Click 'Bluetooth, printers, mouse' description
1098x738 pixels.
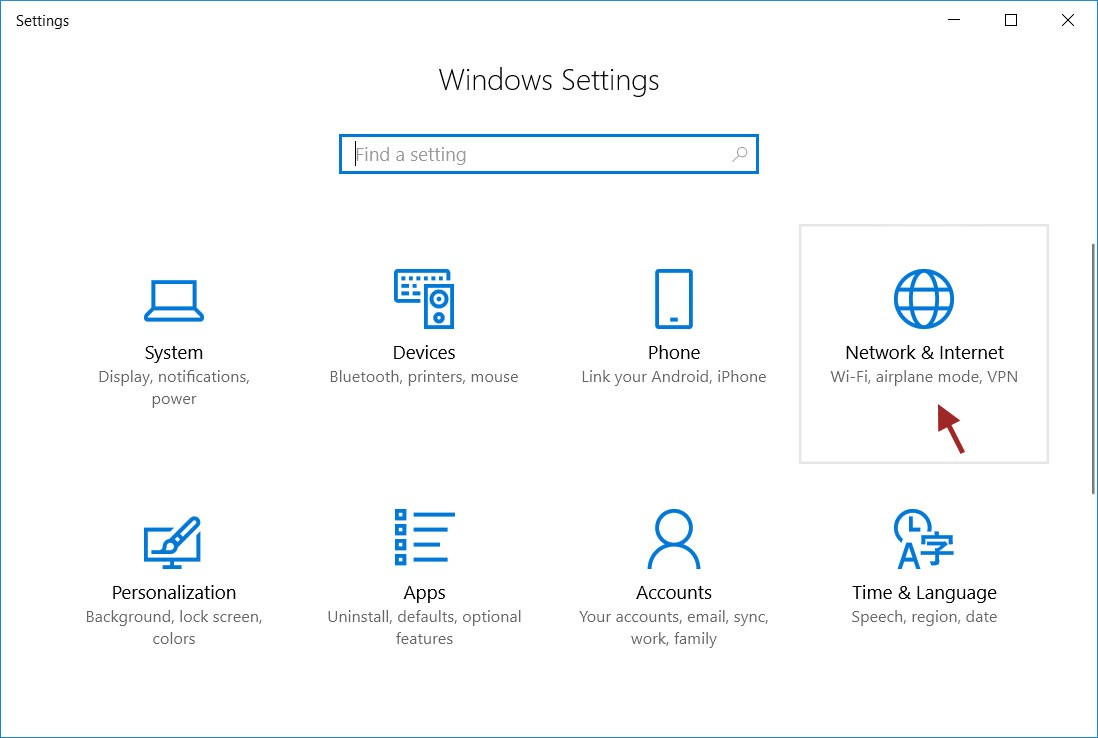(424, 377)
